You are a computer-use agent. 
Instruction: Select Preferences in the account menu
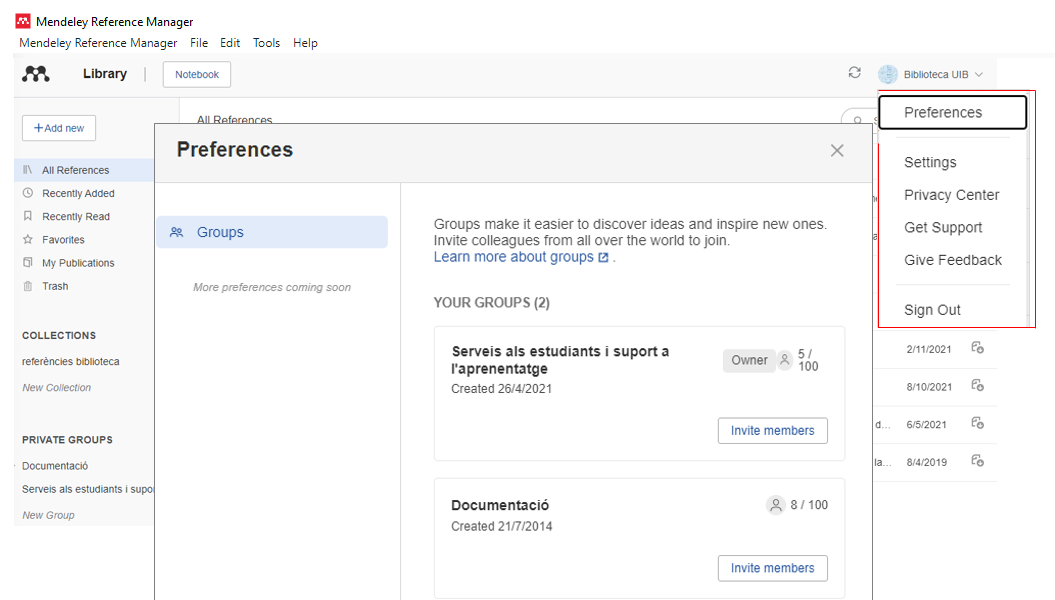point(953,112)
